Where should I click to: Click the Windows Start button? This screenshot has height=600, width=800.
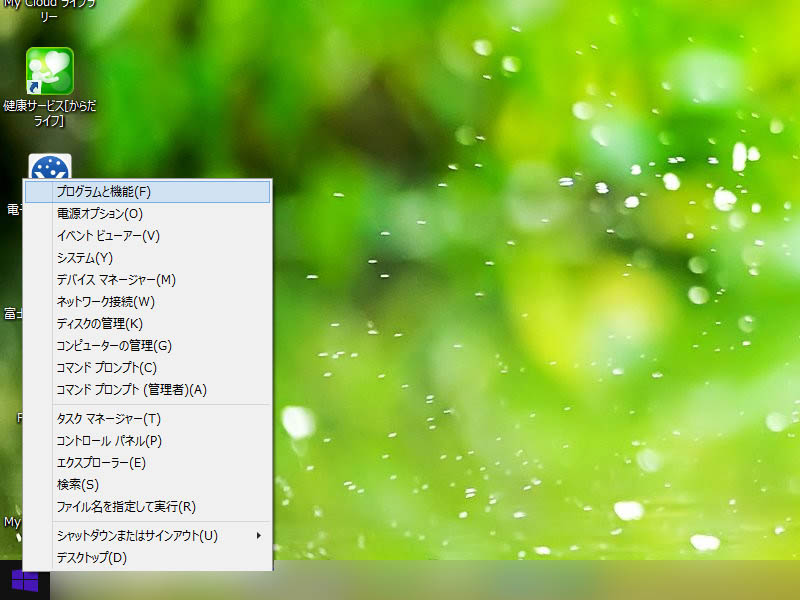pyautogui.click(x=24, y=581)
